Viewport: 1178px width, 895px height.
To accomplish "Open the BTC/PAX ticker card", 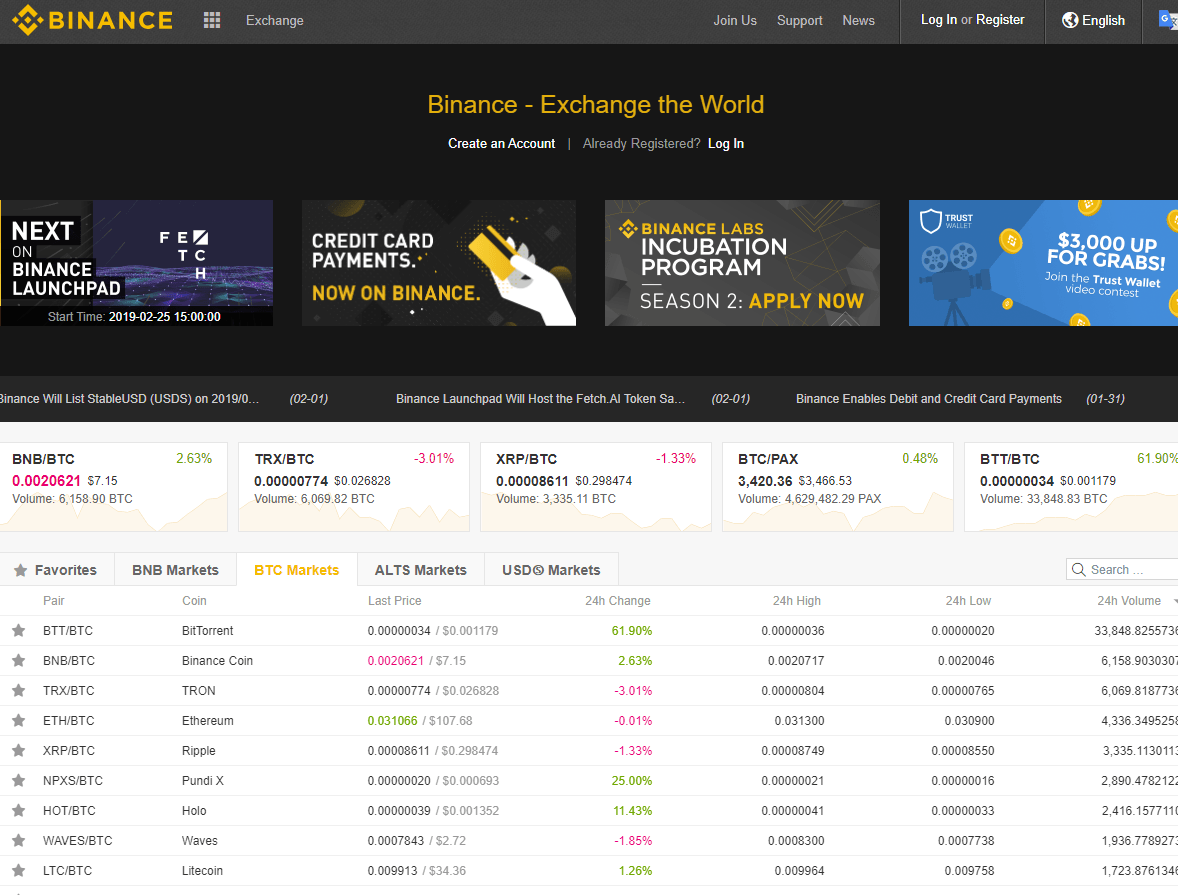I will [838, 487].
